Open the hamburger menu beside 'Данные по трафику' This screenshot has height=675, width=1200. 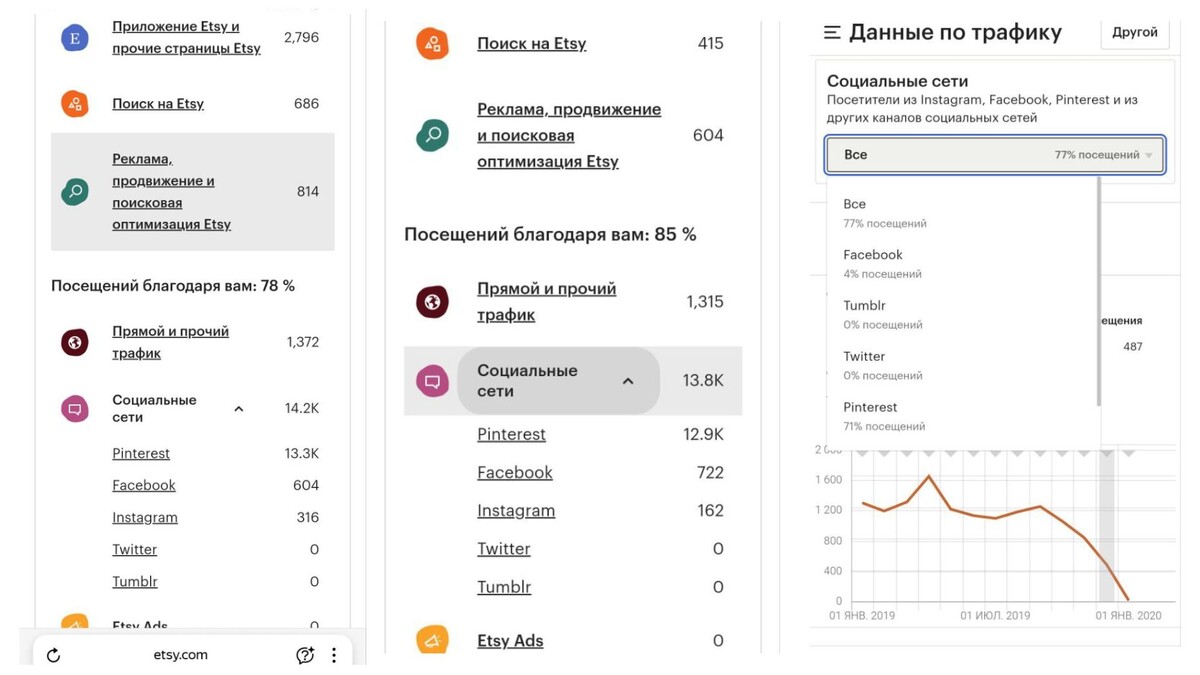(x=832, y=33)
